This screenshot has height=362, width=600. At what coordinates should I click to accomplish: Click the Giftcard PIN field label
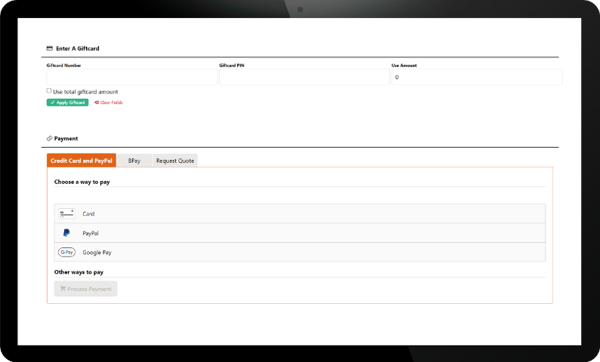tap(232, 65)
